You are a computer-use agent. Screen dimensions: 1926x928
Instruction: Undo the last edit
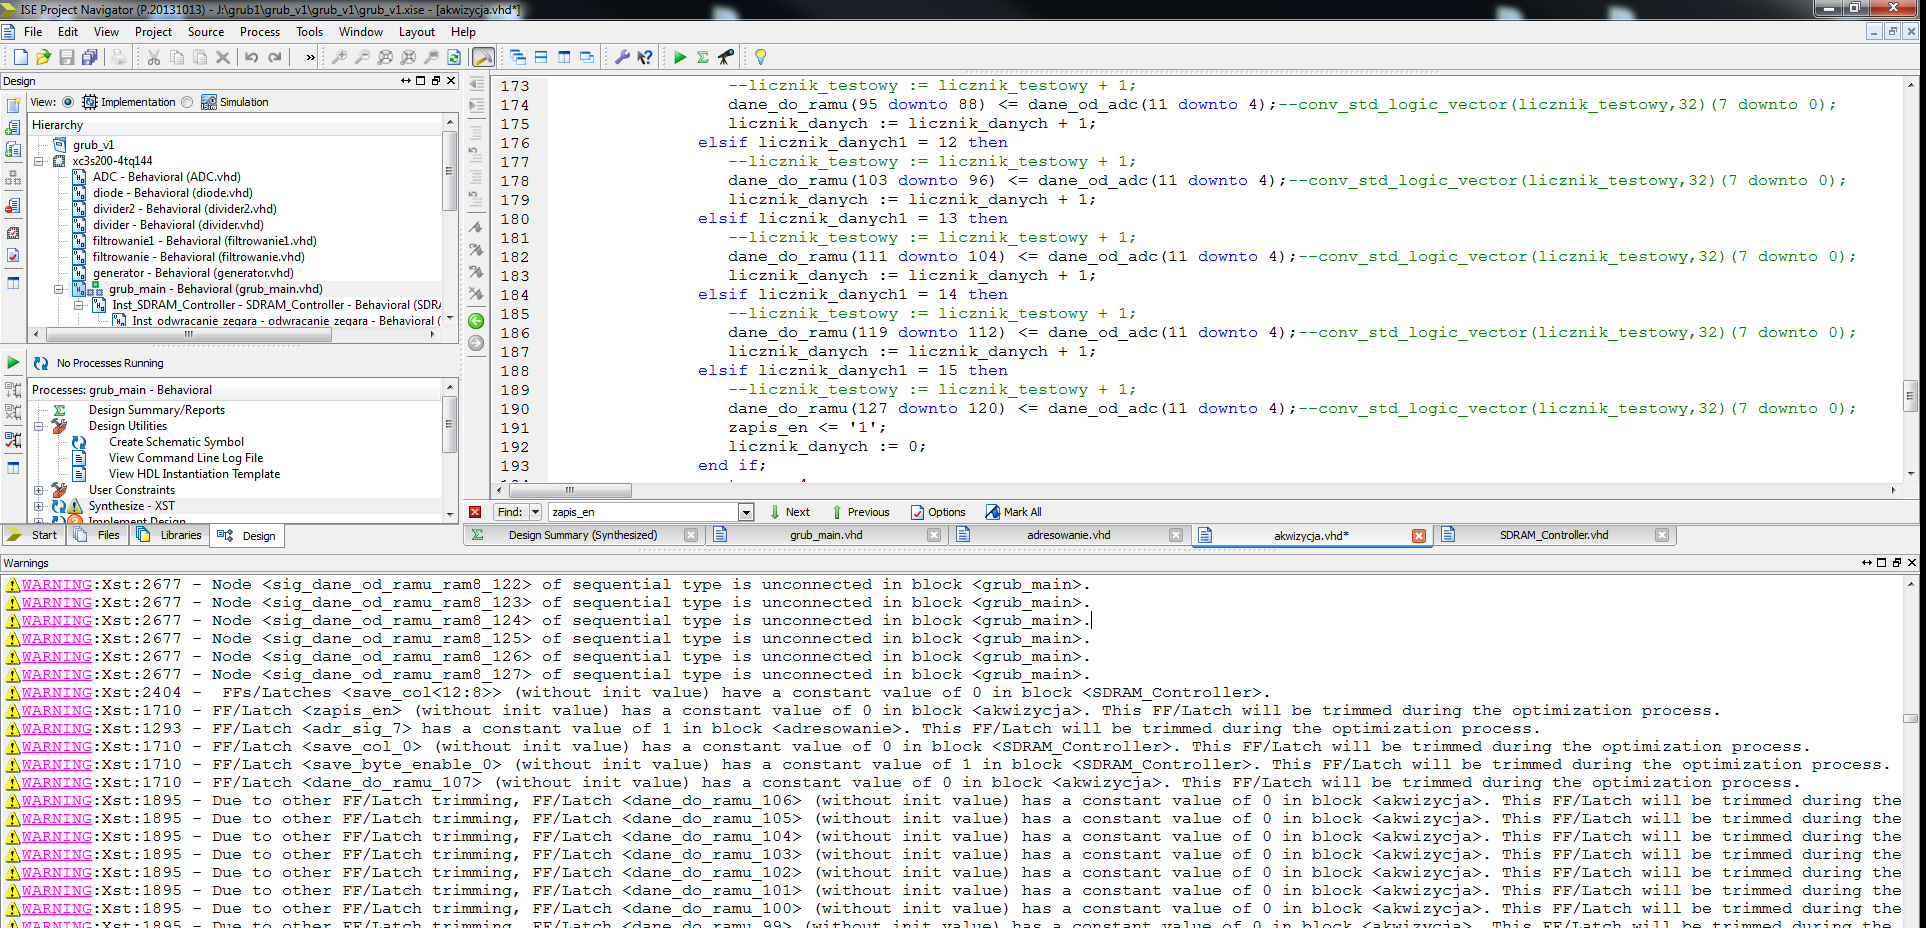click(251, 57)
